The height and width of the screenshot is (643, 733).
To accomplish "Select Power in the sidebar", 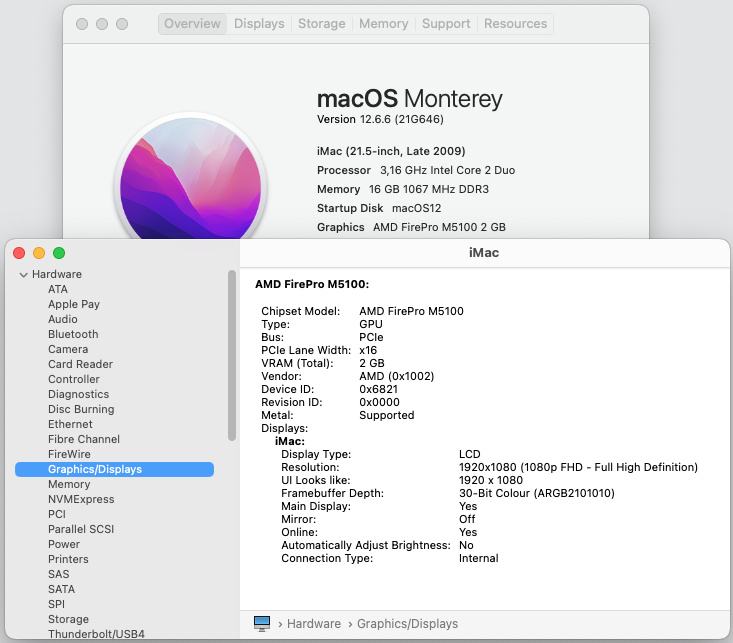I will [64, 544].
